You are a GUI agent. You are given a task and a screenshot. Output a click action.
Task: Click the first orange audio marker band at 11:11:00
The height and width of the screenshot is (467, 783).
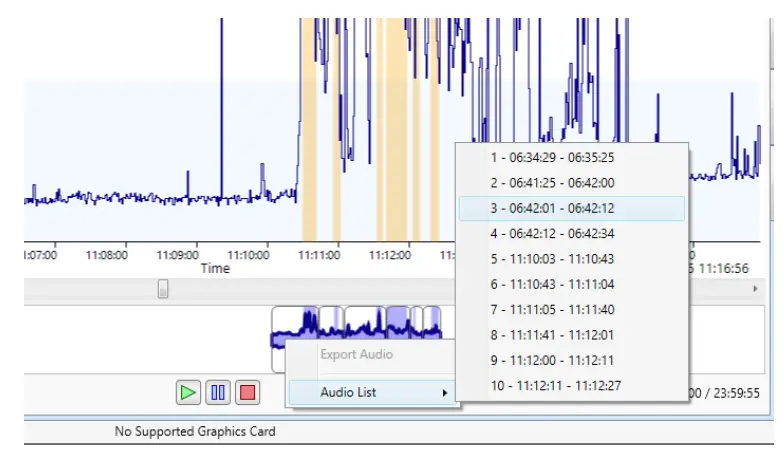pyautogui.click(x=309, y=130)
